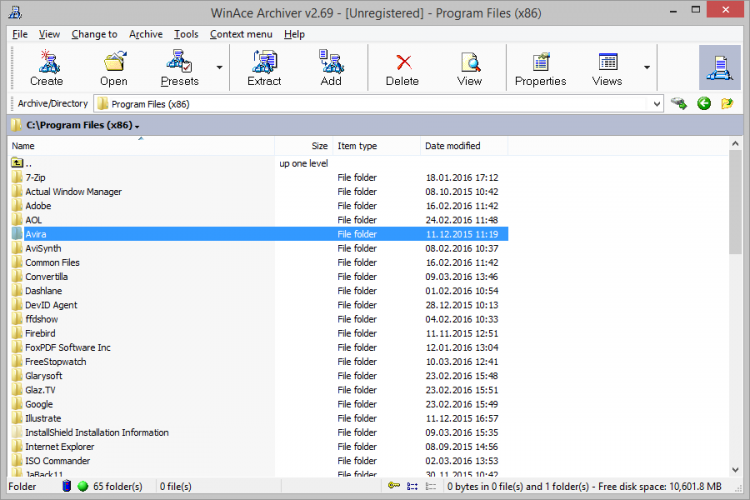
Task: Click the Extract toolbar icon
Action: tap(264, 67)
